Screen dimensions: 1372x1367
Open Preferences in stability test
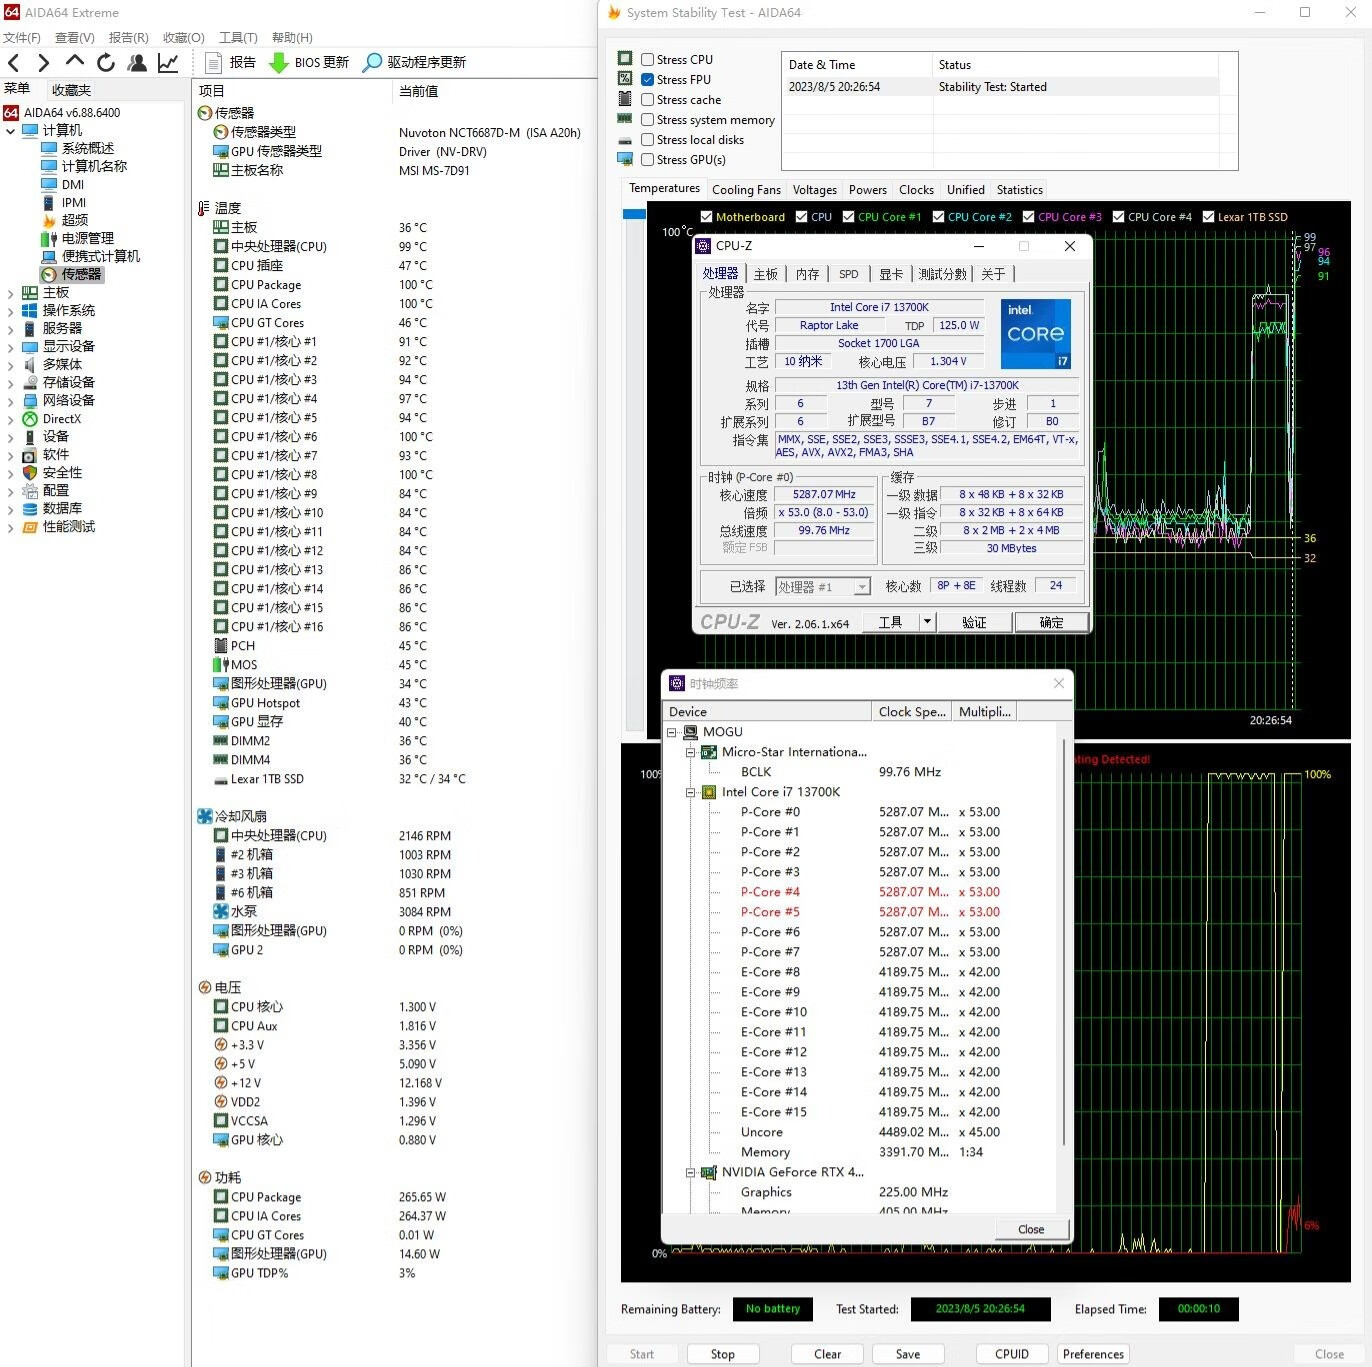coord(1094,1354)
